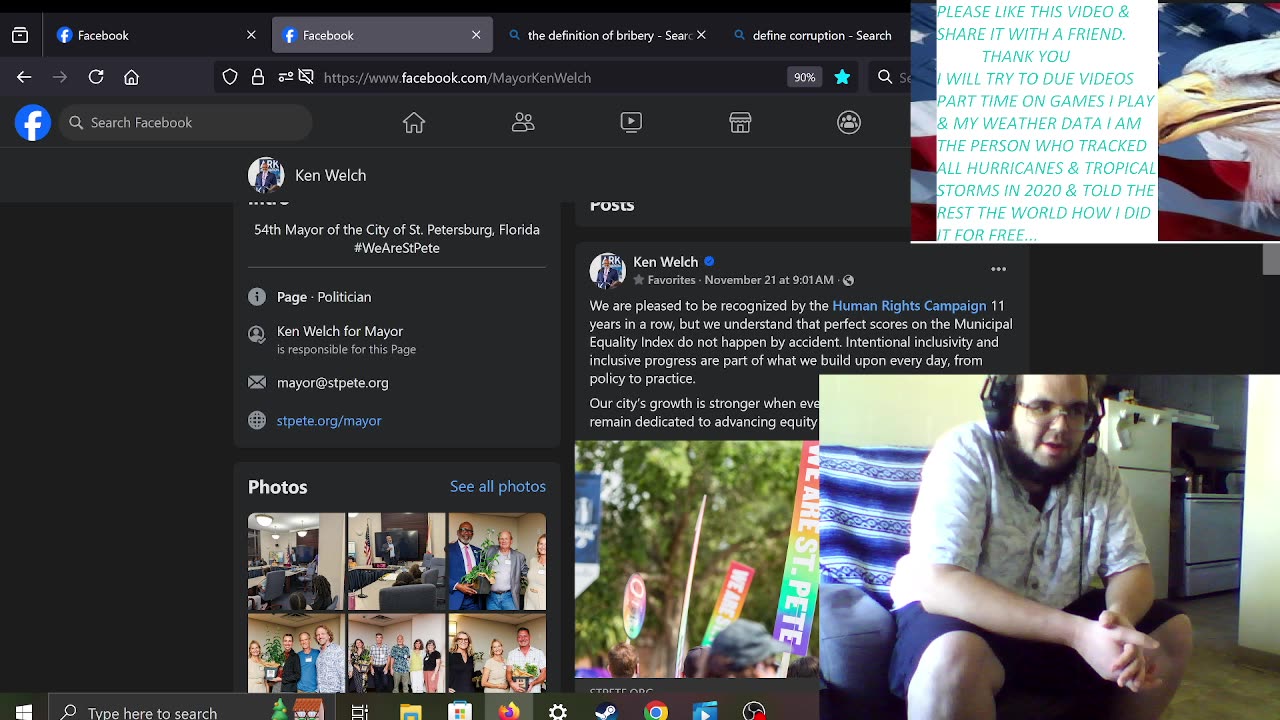Close the definition of bribery tab
The image size is (1280, 720).
pyautogui.click(x=701, y=35)
